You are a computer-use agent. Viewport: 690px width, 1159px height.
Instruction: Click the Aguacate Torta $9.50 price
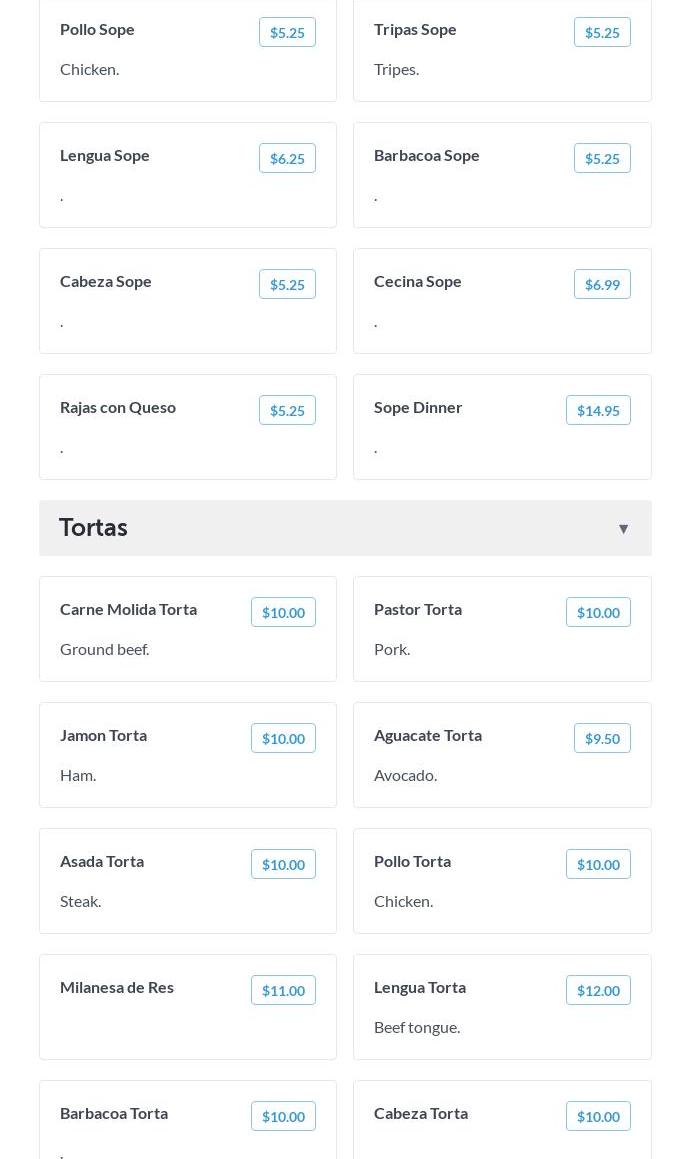(x=602, y=738)
